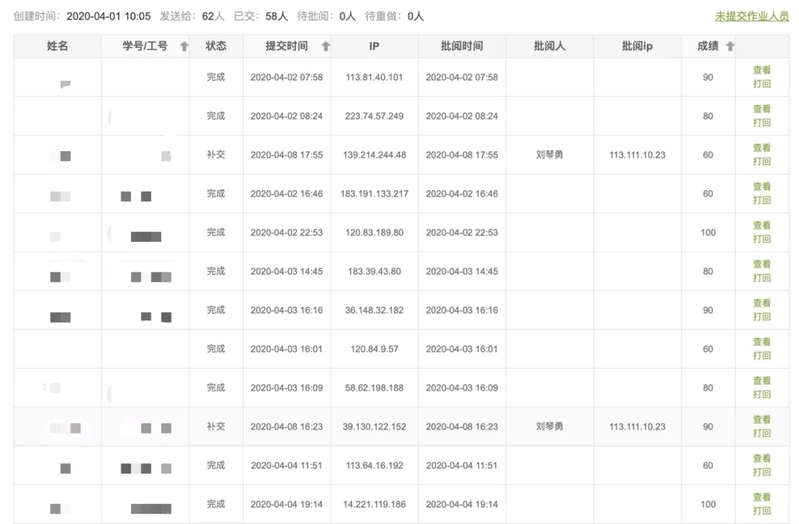Click sort arrow beside 成绩 header
Viewport: 799px width, 524px height.
(730, 47)
